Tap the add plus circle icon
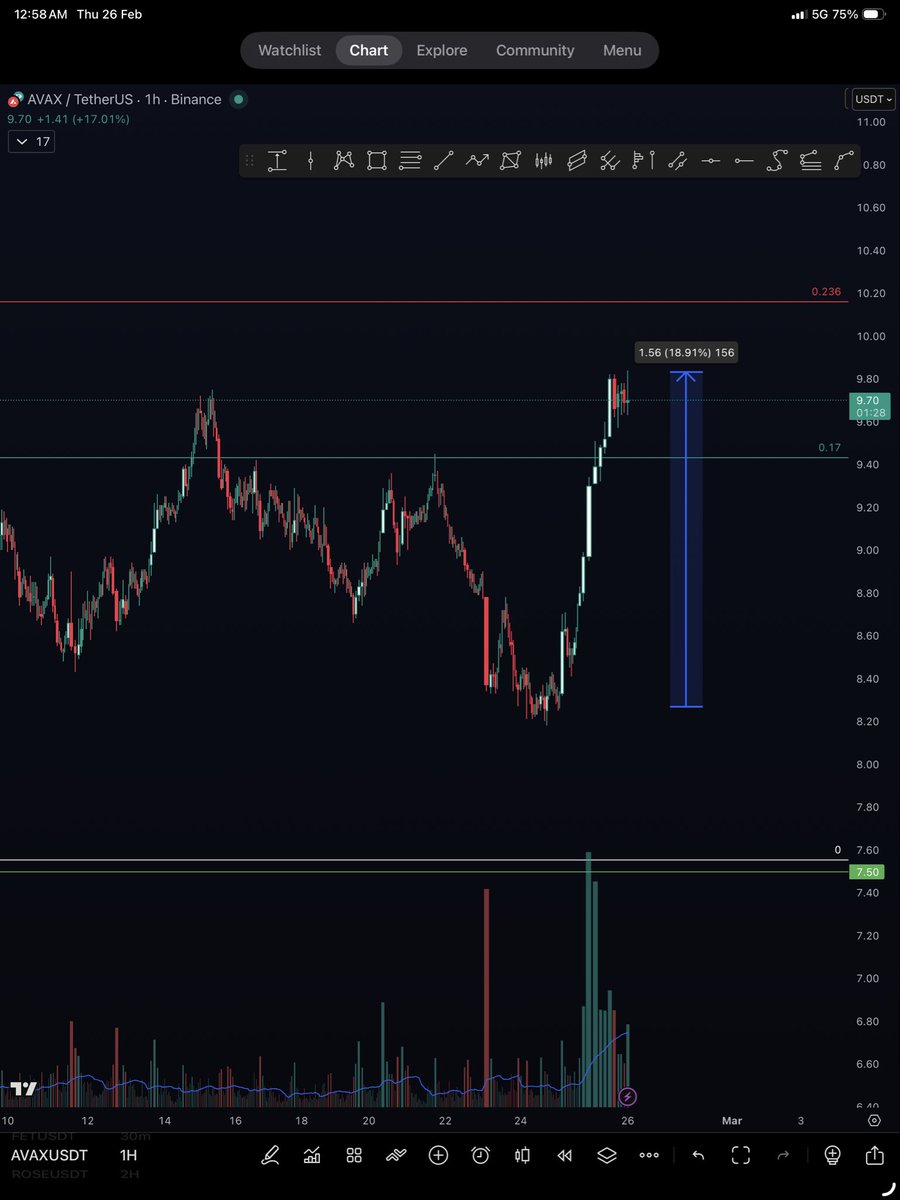900x1200 pixels. point(438,1155)
